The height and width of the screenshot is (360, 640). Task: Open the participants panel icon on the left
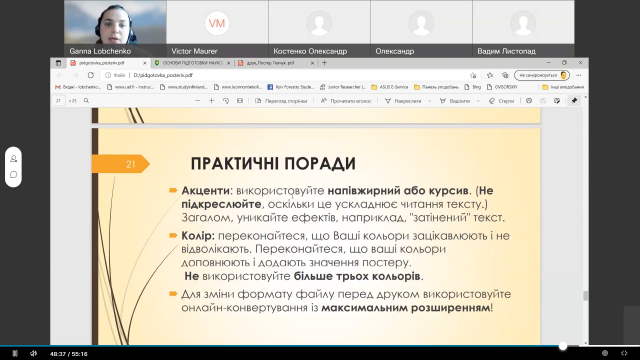[13, 159]
